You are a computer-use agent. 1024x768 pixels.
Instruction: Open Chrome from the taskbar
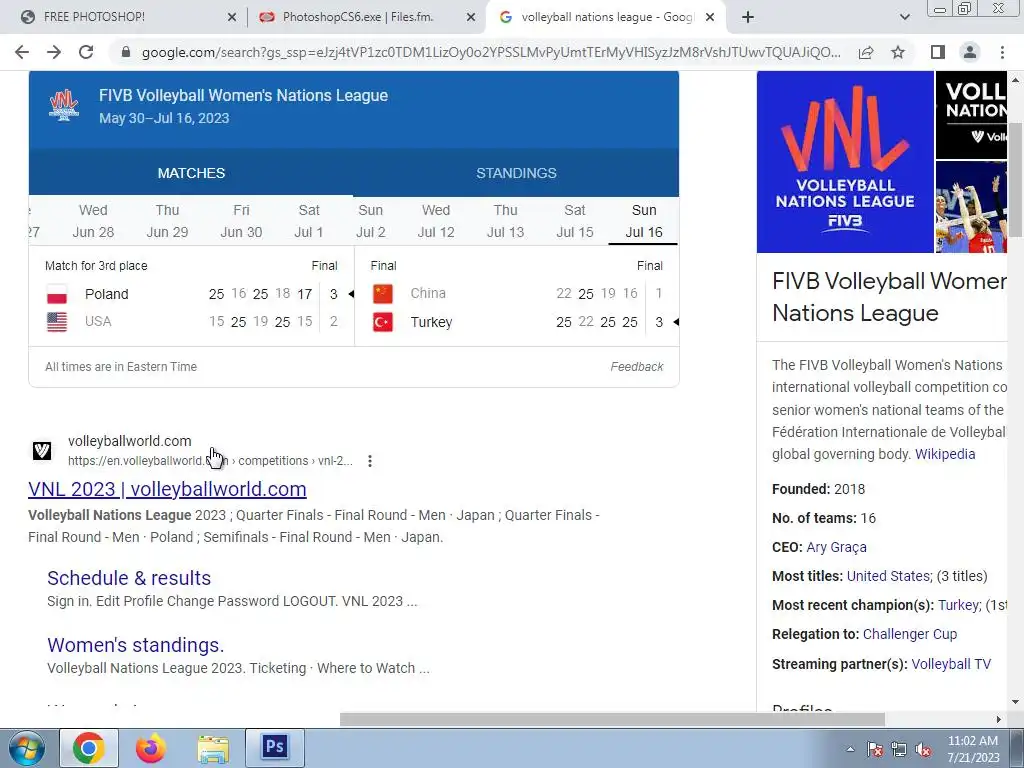89,748
